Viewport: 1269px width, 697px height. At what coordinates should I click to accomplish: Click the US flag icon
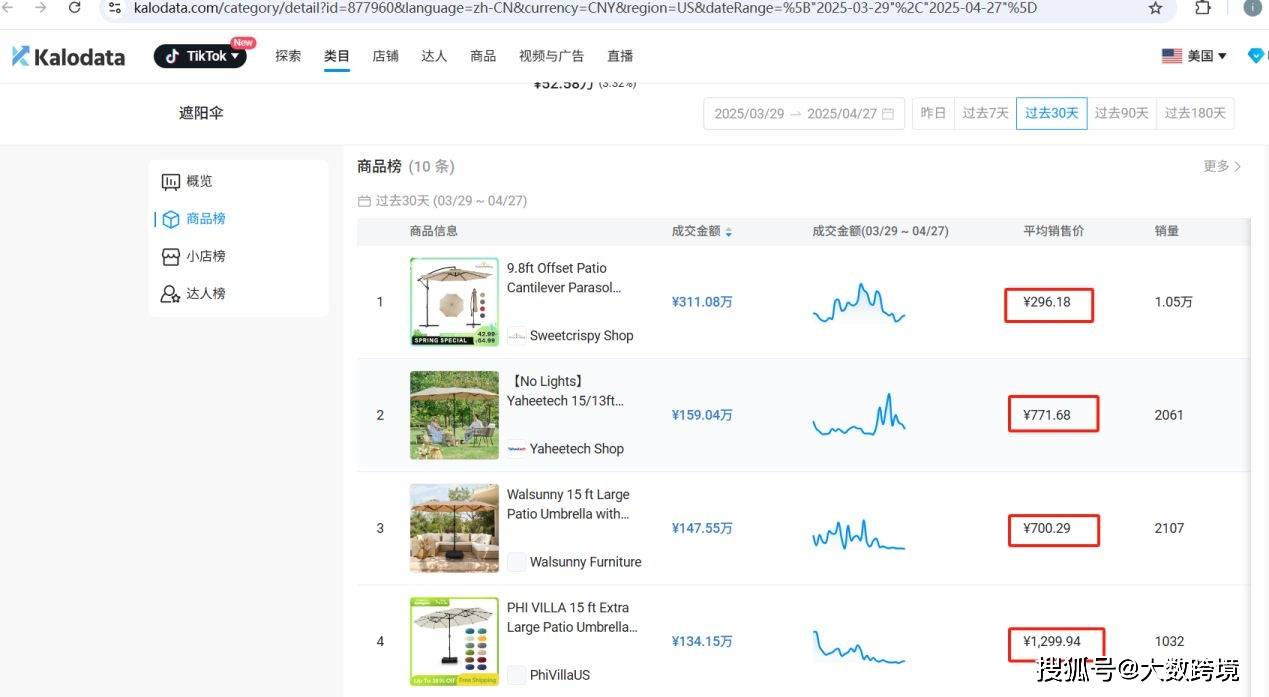coord(1171,56)
